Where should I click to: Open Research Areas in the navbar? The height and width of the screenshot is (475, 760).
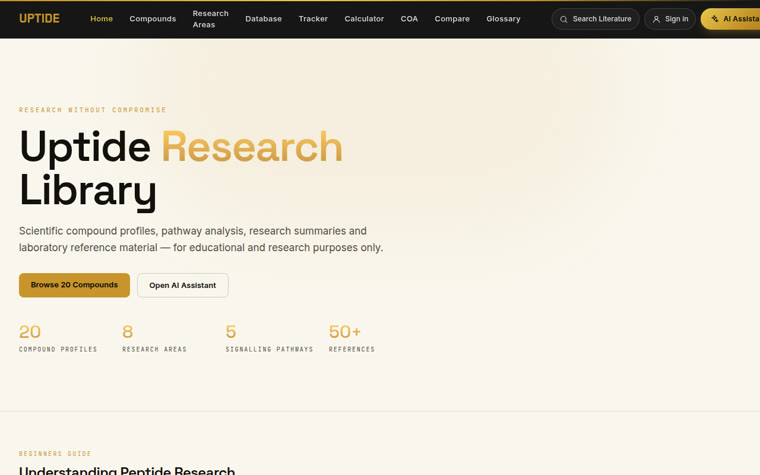[210, 19]
